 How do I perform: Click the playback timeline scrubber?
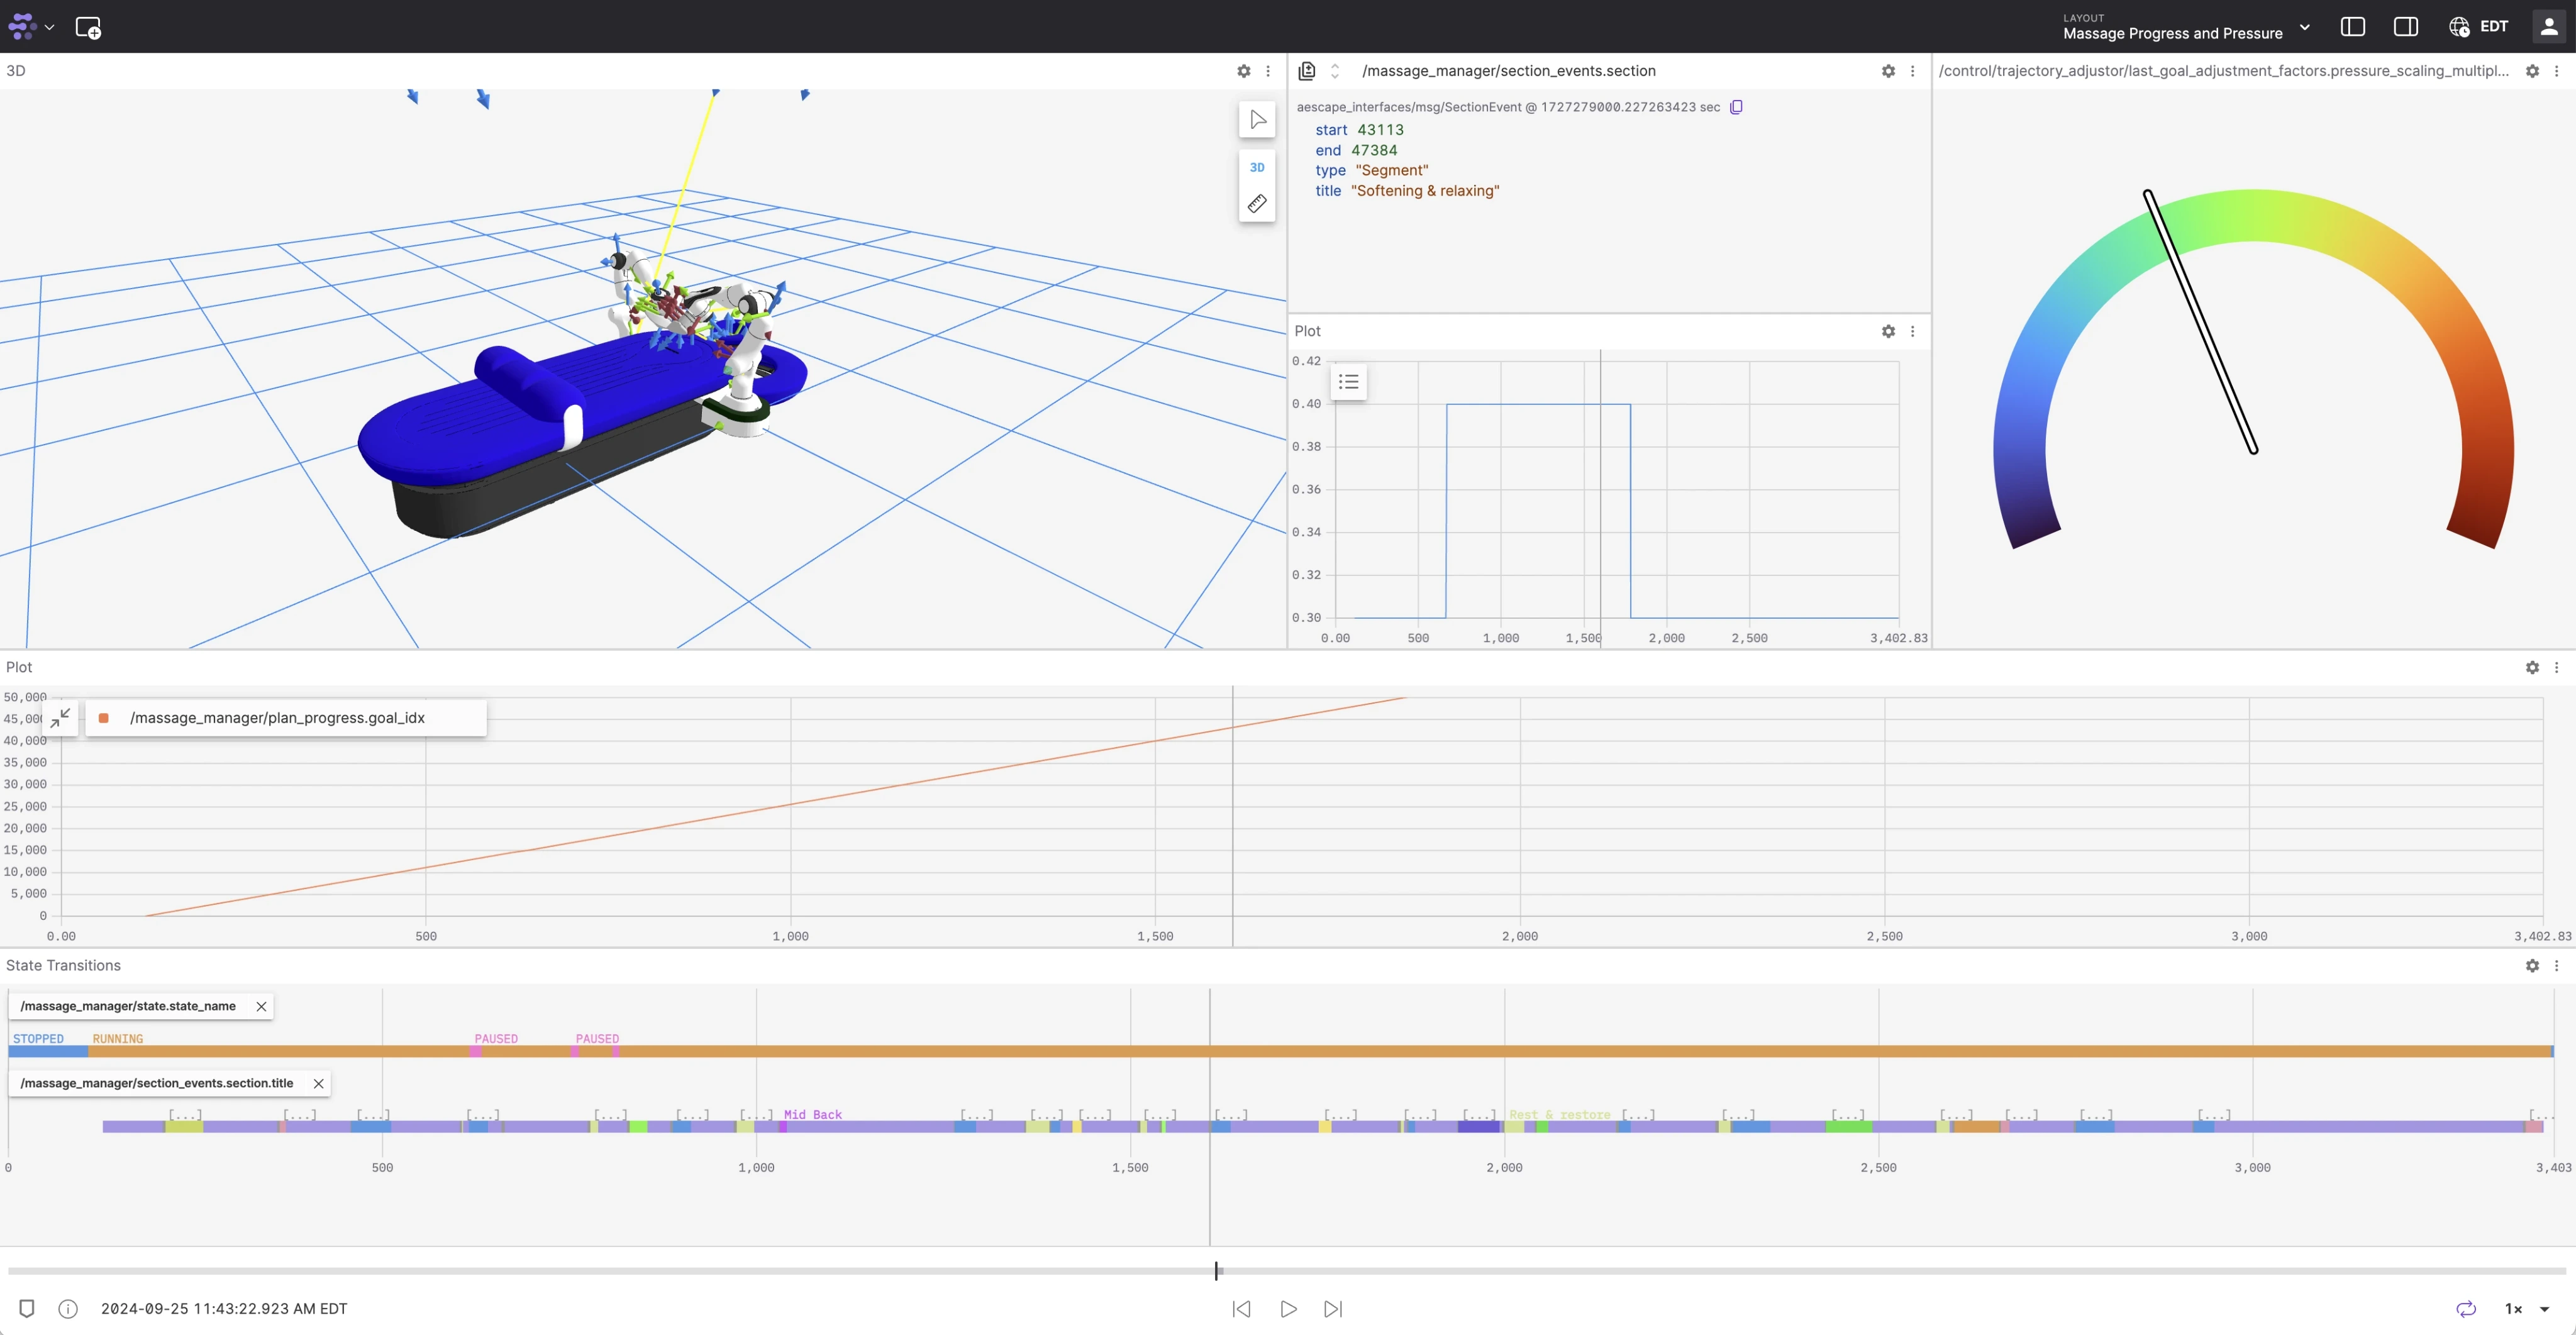[1217, 1271]
